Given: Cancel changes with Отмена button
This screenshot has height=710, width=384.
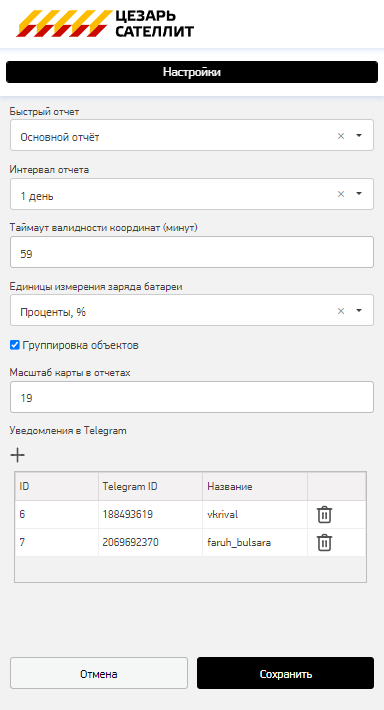Looking at the screenshot, I should pos(99,673).
